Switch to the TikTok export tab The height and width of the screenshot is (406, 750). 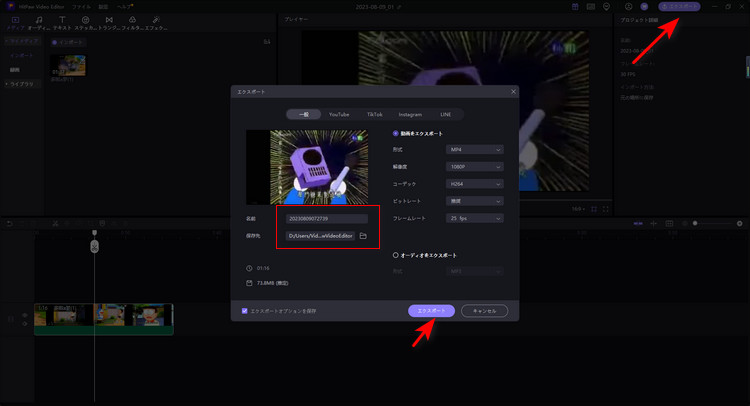tap(374, 115)
